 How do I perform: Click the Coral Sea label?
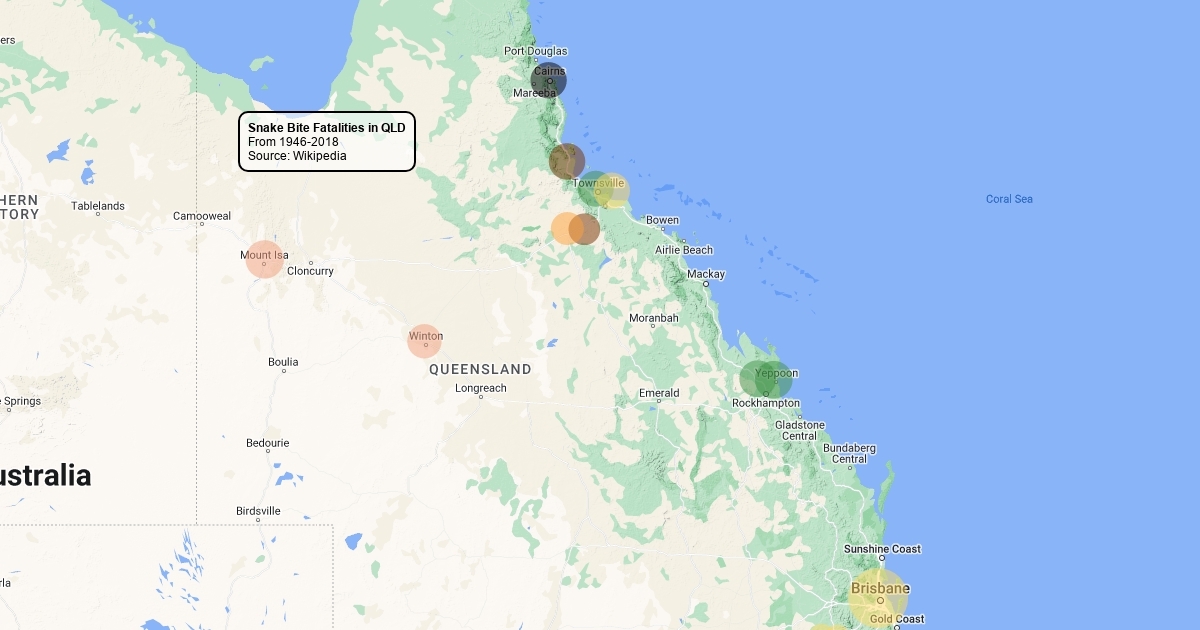tap(1009, 199)
